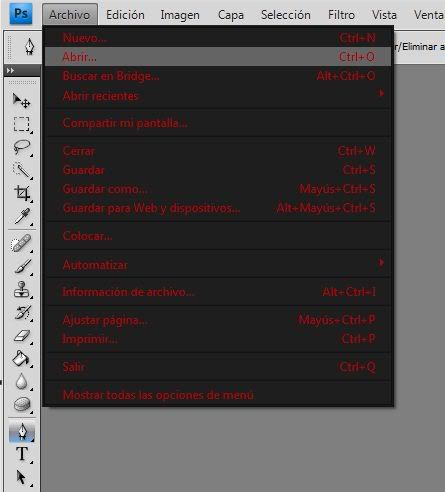Select the Blur tool
This screenshot has height=492, width=445.
22,382
